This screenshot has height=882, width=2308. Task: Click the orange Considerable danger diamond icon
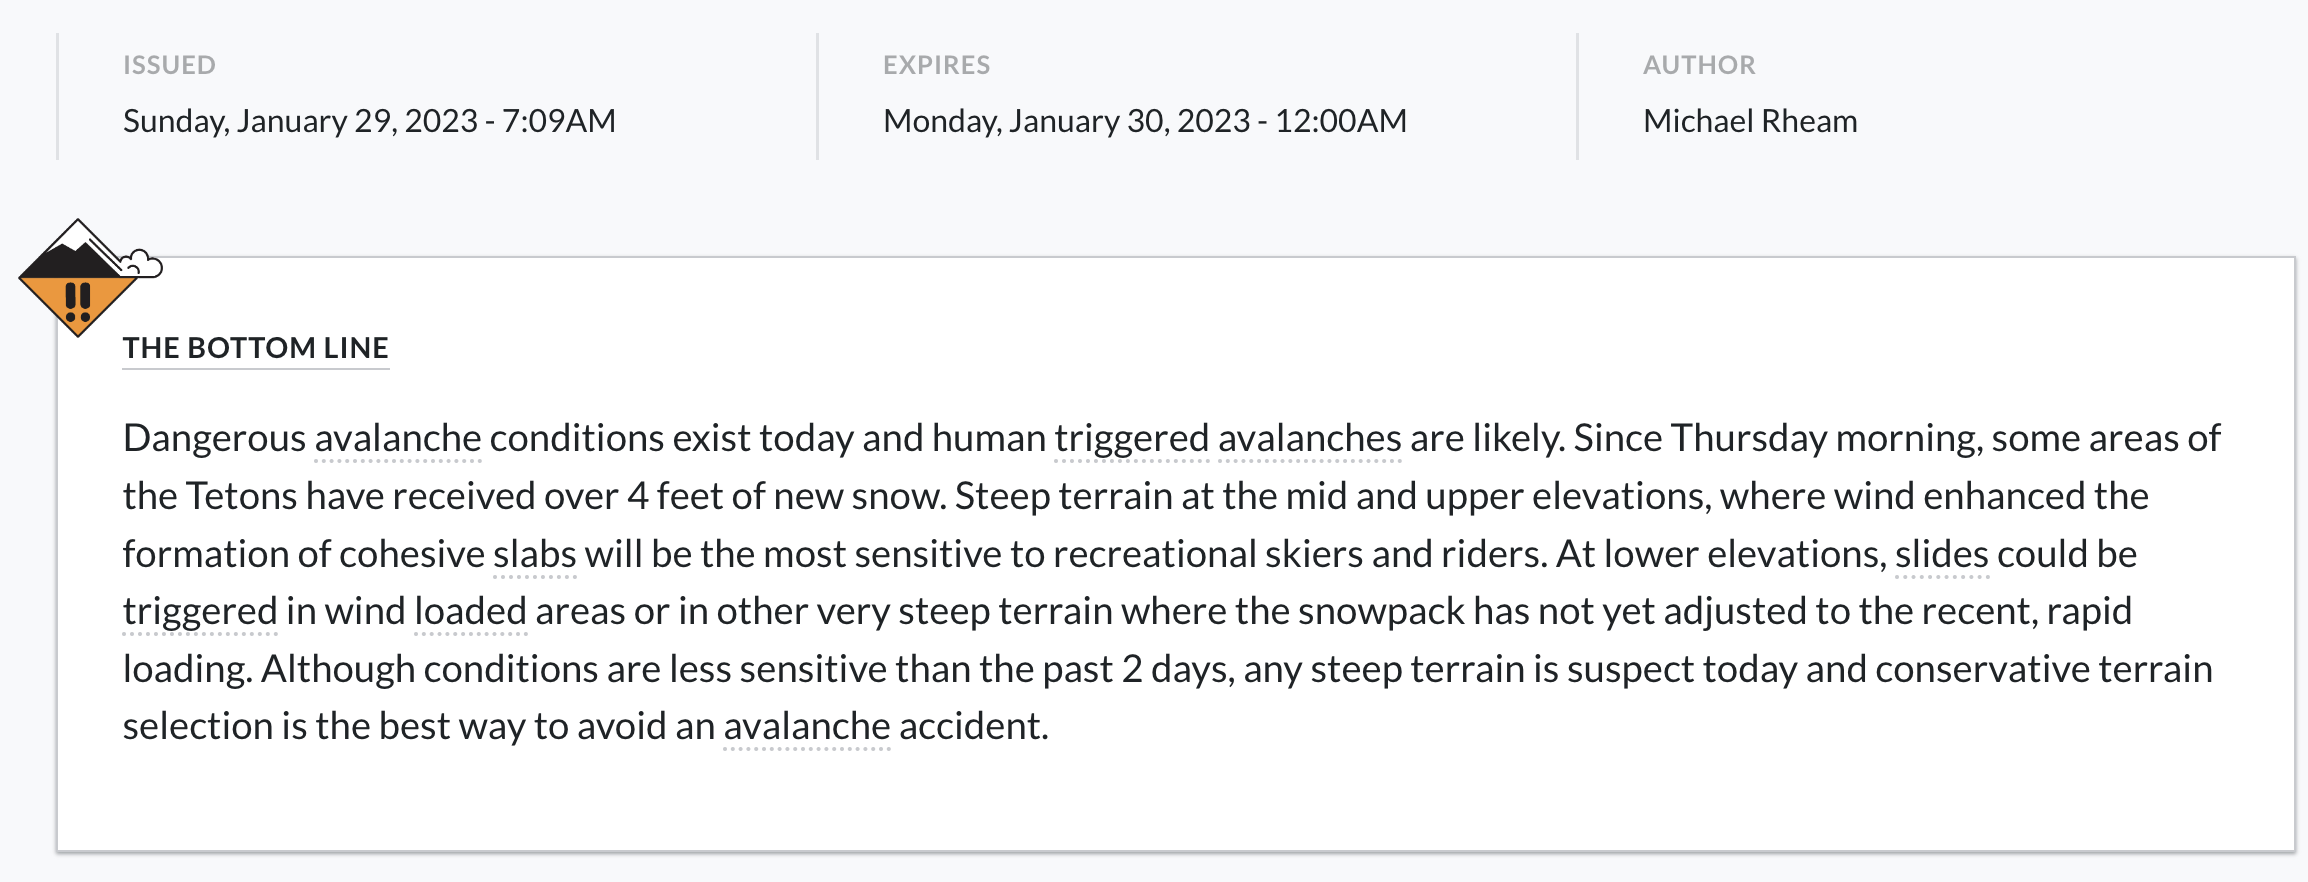[x=78, y=278]
